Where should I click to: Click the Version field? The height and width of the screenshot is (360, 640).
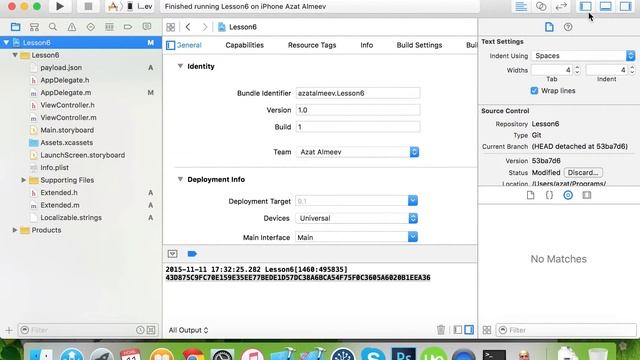tap(358, 110)
